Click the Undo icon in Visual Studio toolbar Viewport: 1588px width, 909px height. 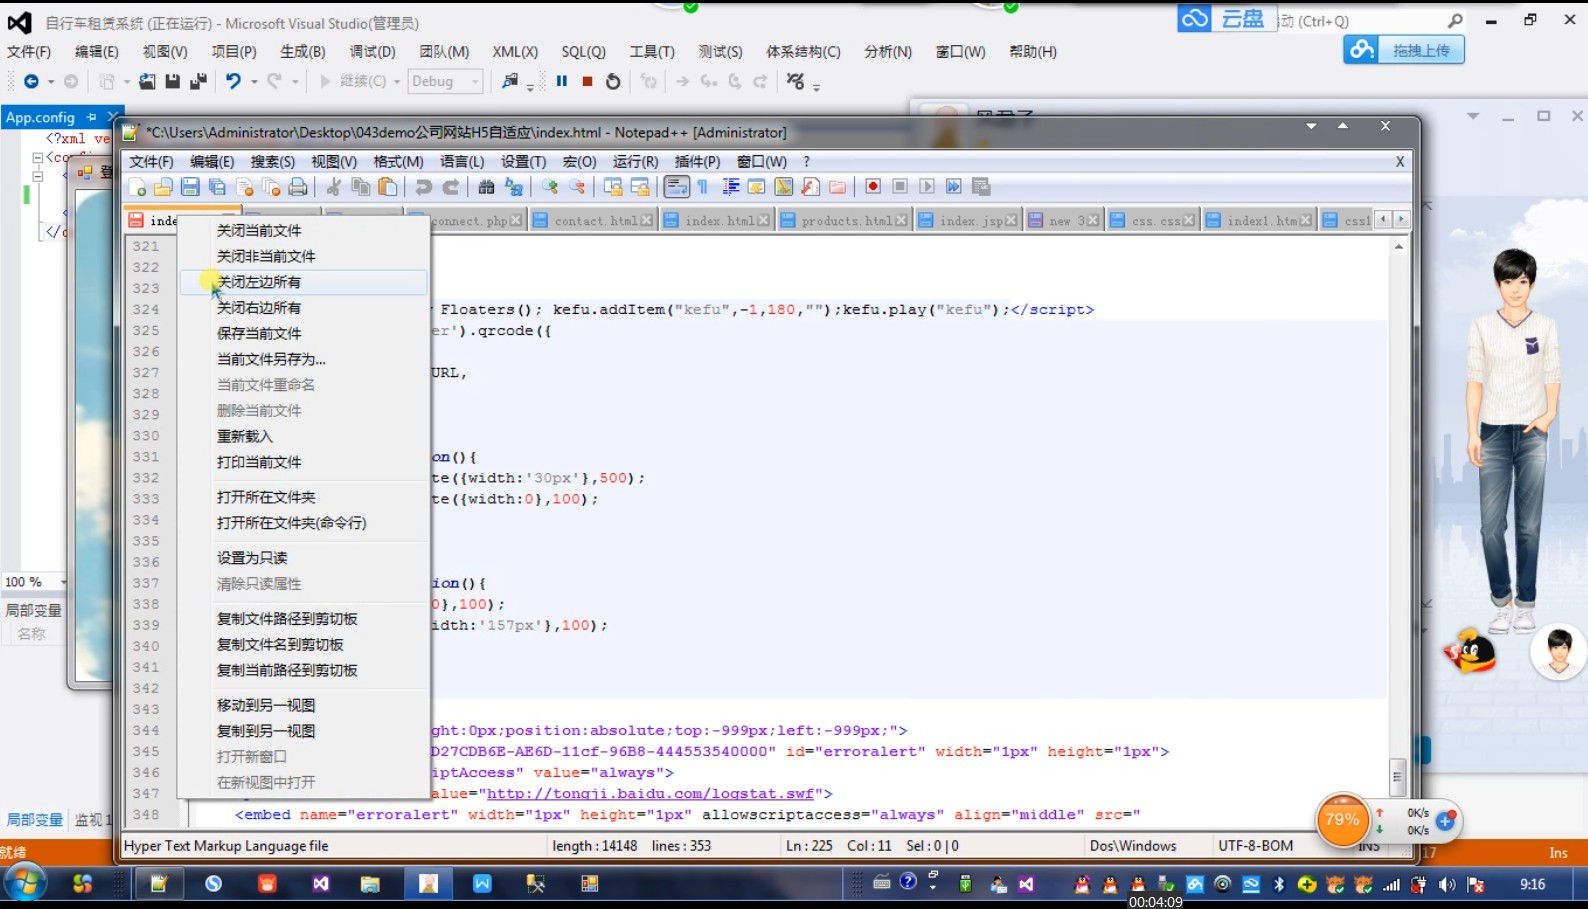pyautogui.click(x=233, y=81)
